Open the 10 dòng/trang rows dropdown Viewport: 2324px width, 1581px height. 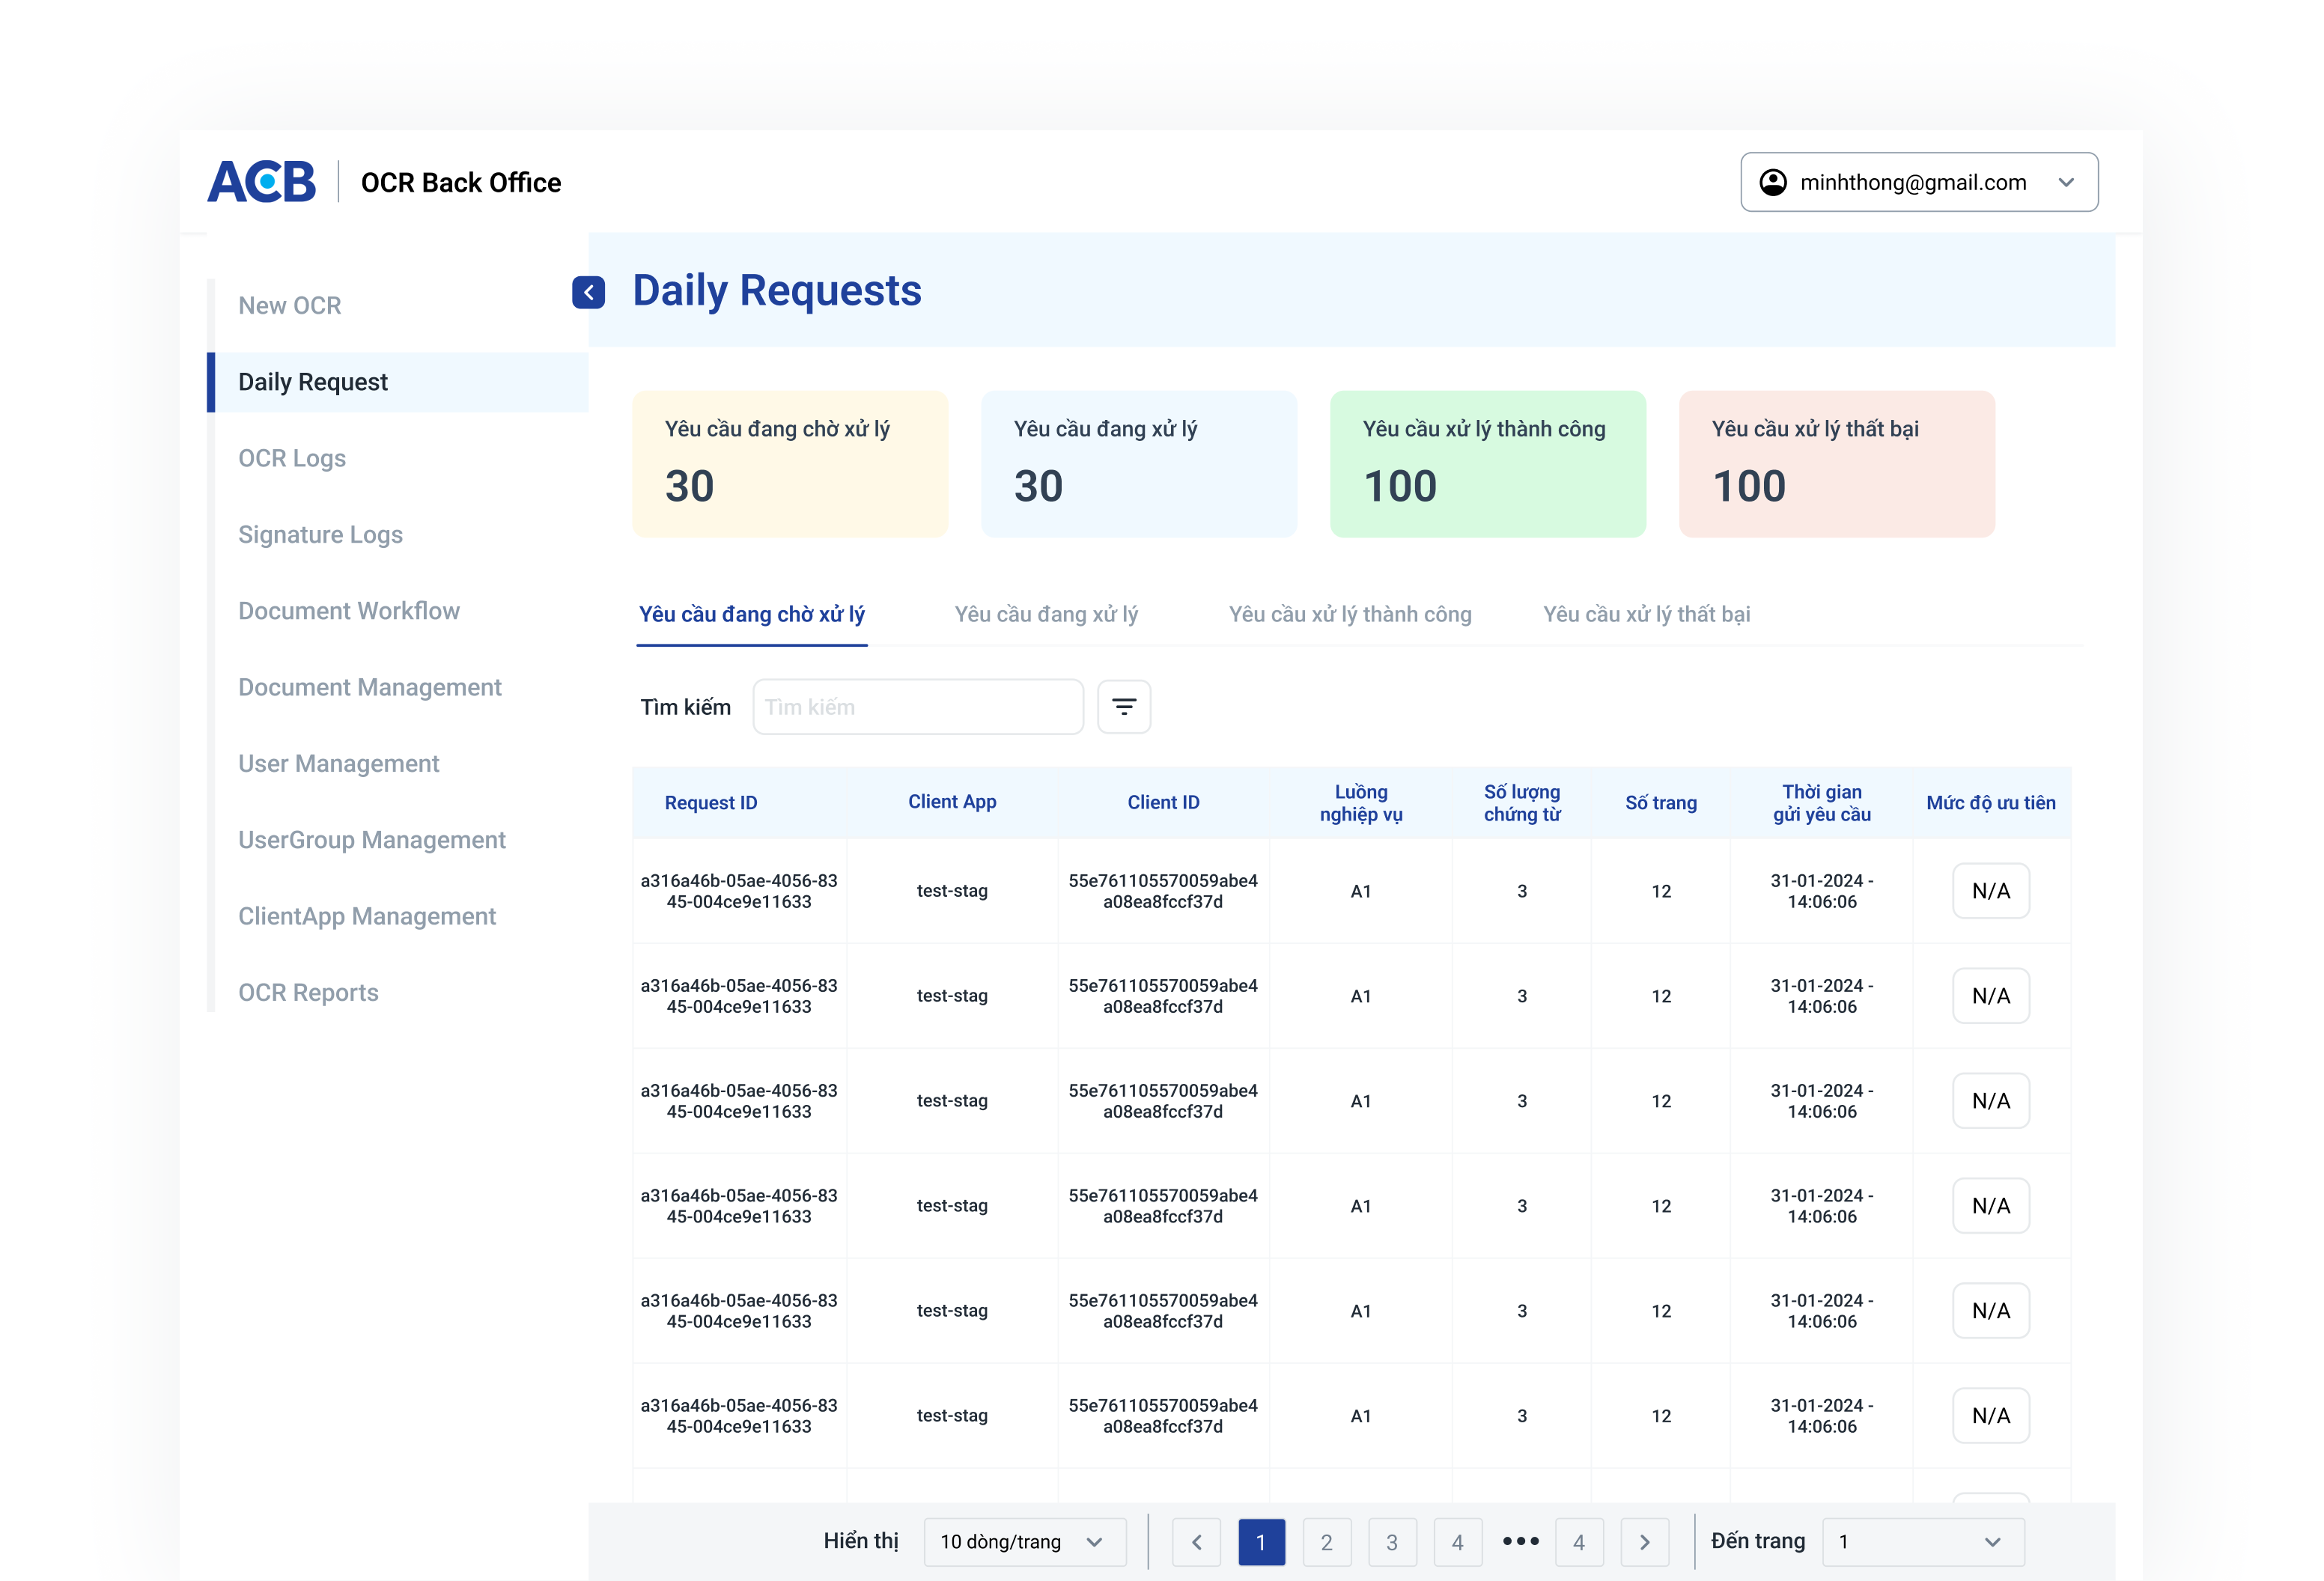(x=1024, y=1541)
